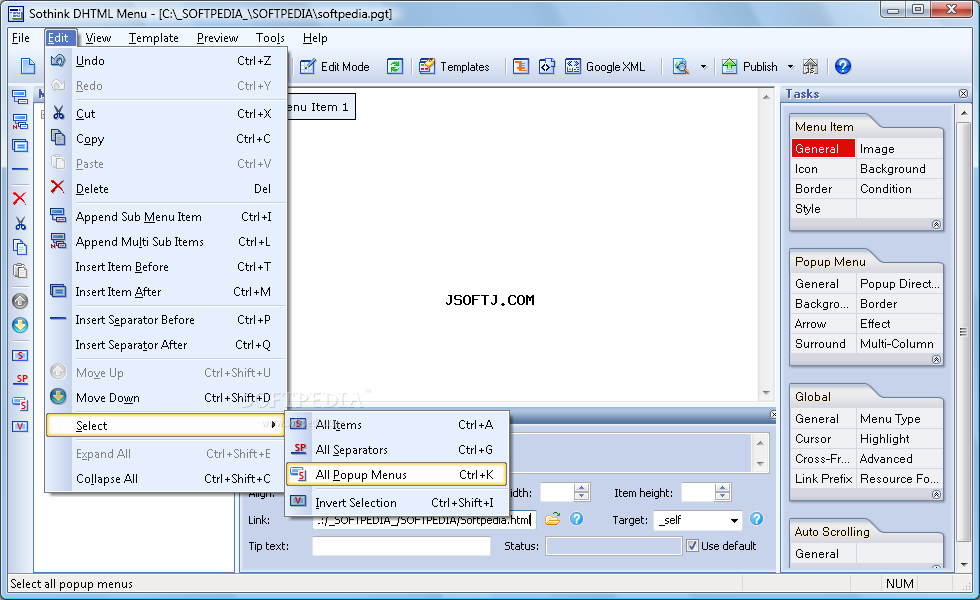Choose Insert Item Before entry

pos(166,267)
